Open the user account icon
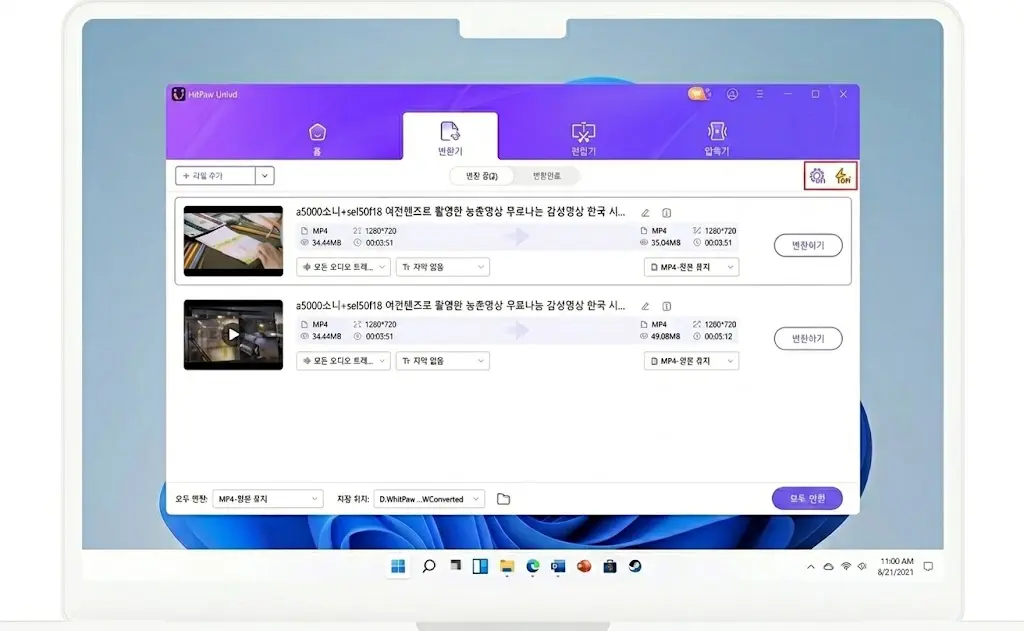Viewport: 1024px width, 631px height. (732, 94)
